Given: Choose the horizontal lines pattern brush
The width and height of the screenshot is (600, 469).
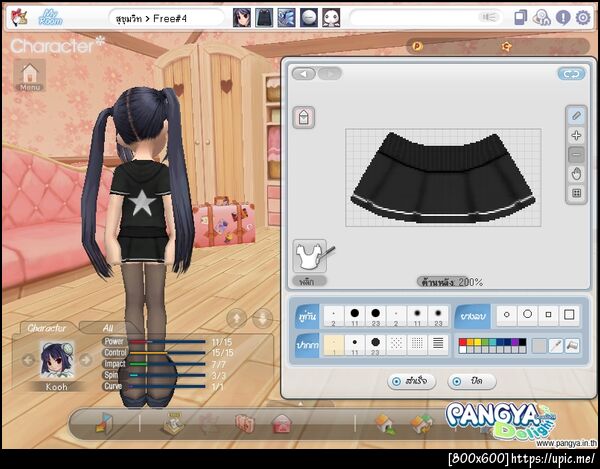Looking at the screenshot, I should [x=438, y=344].
